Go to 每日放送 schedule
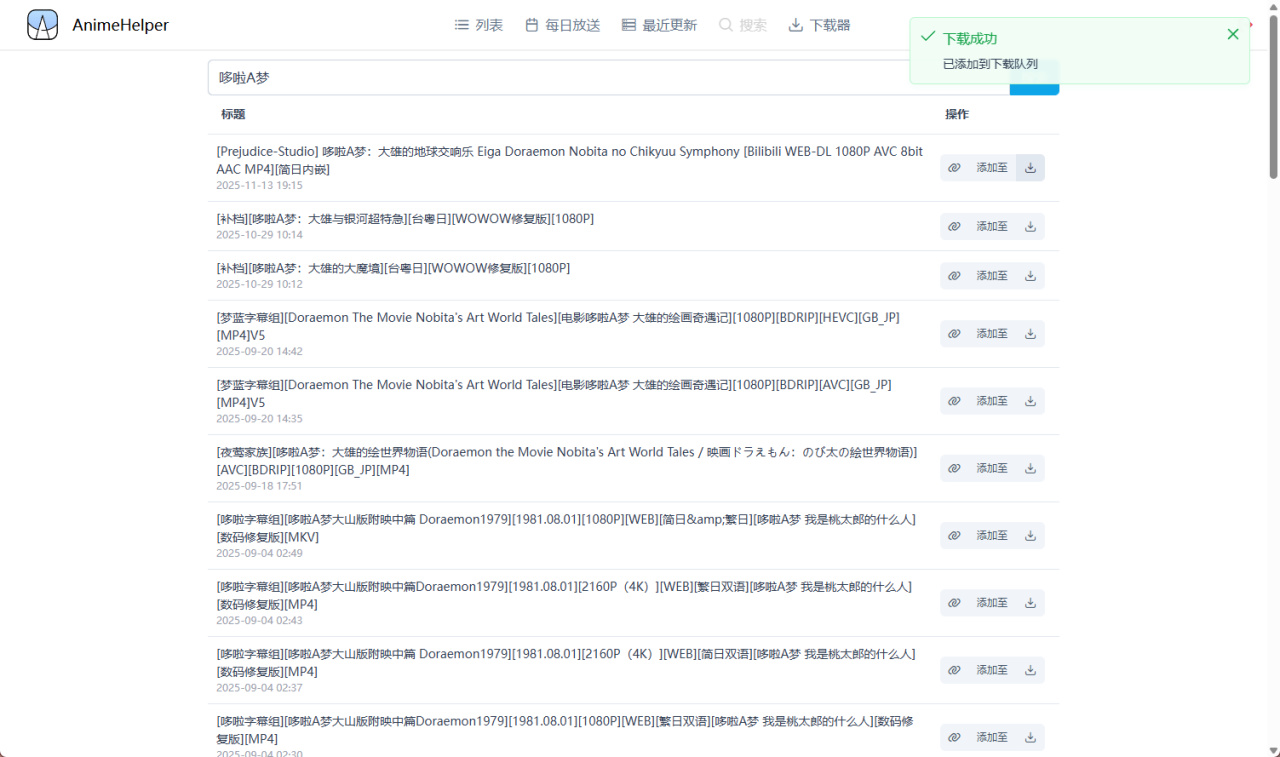The width and height of the screenshot is (1280, 757). pyautogui.click(x=562, y=25)
